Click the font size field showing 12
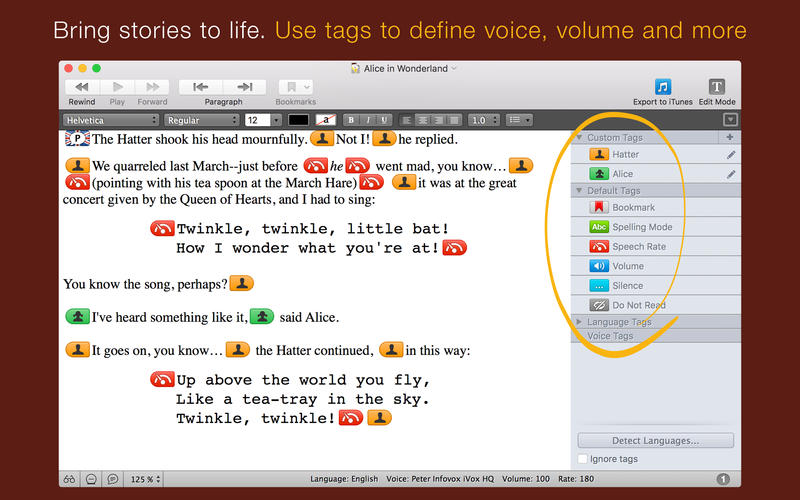This screenshot has width=800, height=500. 258,120
